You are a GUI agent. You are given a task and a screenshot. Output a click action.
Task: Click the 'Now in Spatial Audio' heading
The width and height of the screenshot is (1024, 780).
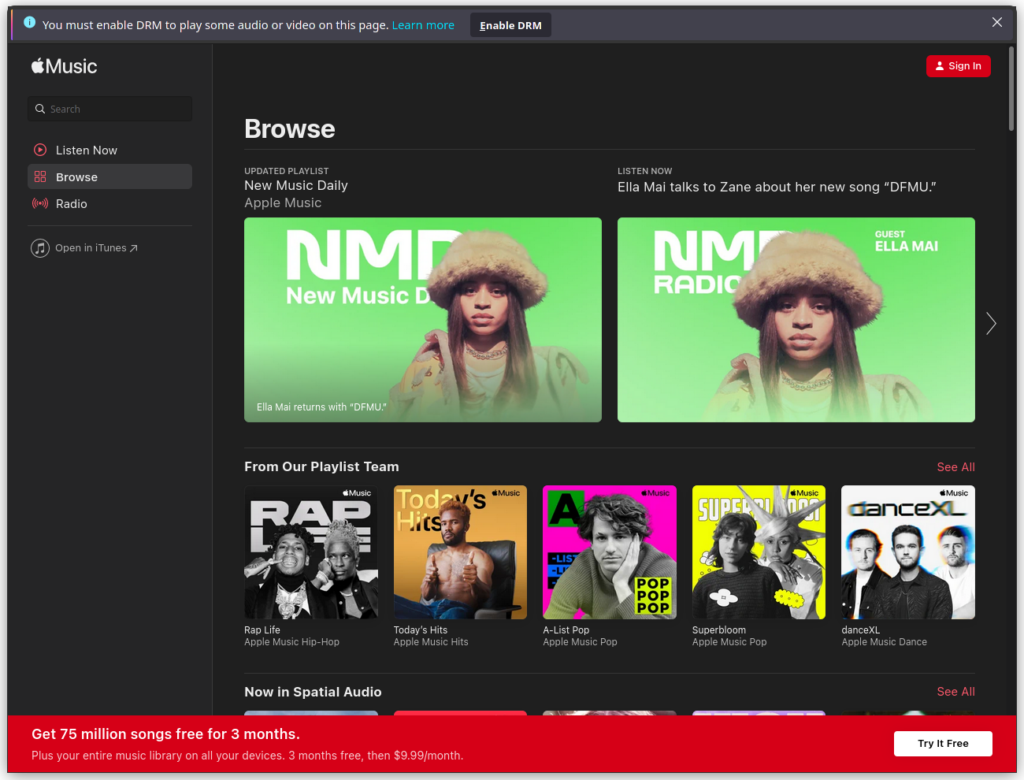point(313,692)
